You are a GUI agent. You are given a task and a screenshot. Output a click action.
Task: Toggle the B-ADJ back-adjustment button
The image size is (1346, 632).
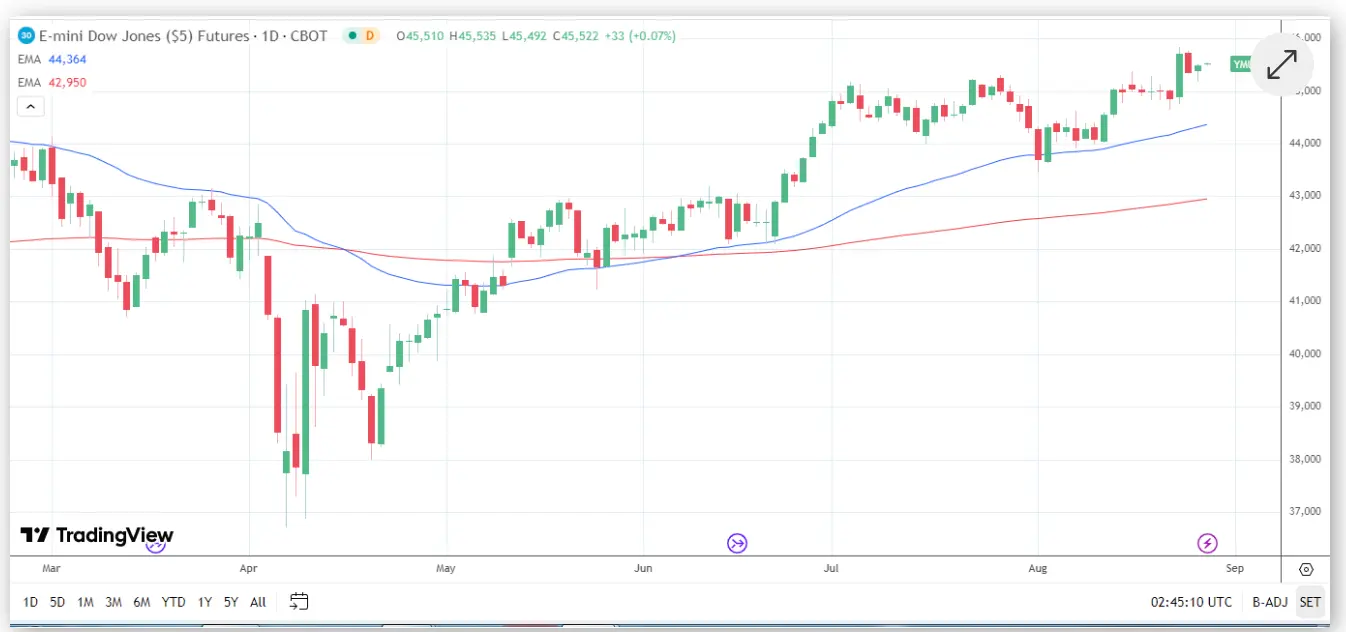pyautogui.click(x=1270, y=602)
